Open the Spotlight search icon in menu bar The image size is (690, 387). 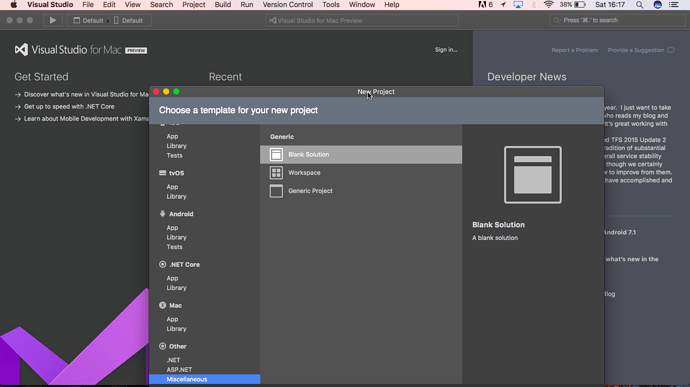[x=639, y=5]
